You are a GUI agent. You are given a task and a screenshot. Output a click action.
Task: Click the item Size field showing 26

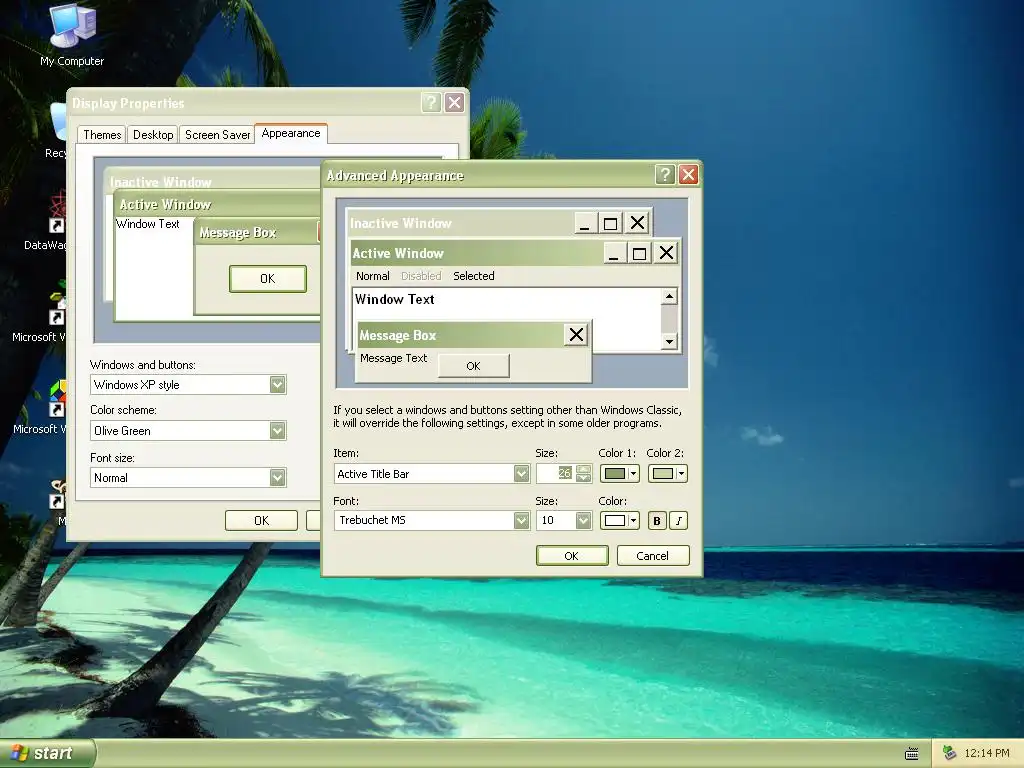pyautogui.click(x=555, y=473)
